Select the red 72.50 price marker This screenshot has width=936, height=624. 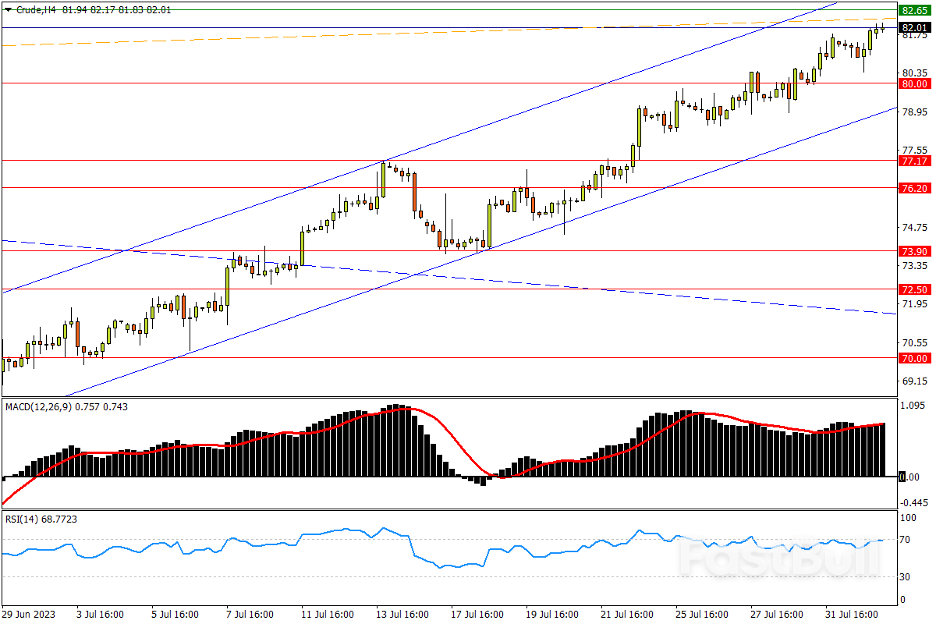911,290
